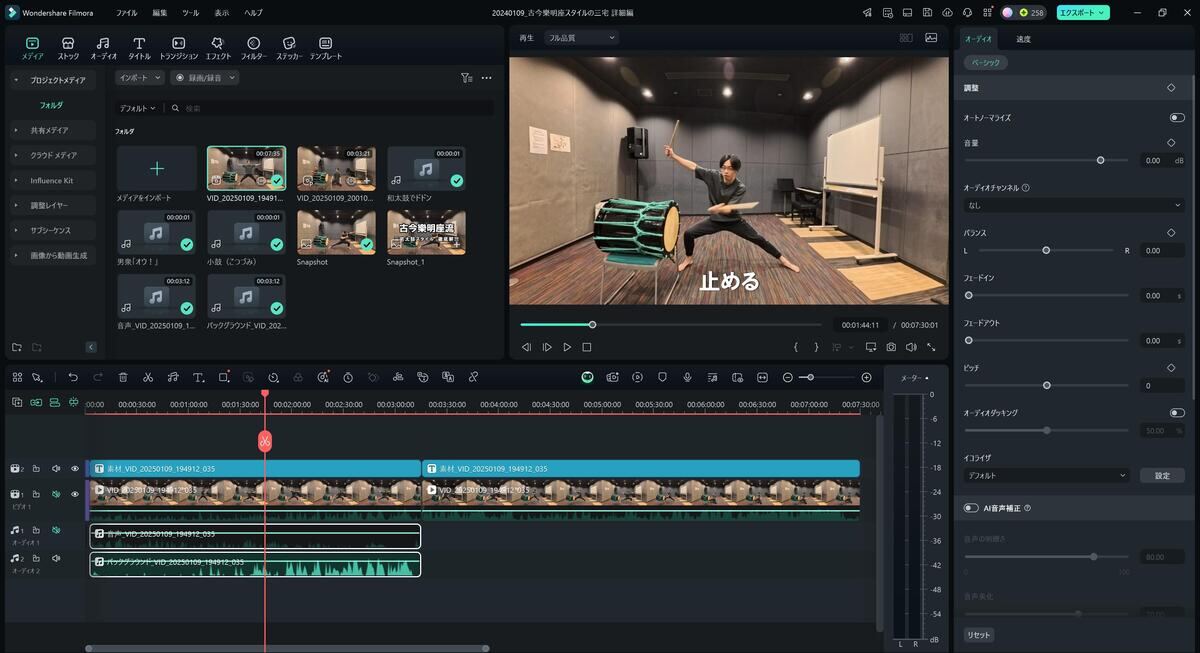
Task: Open the オーディオ (Audio) library tab
Action: coord(104,49)
